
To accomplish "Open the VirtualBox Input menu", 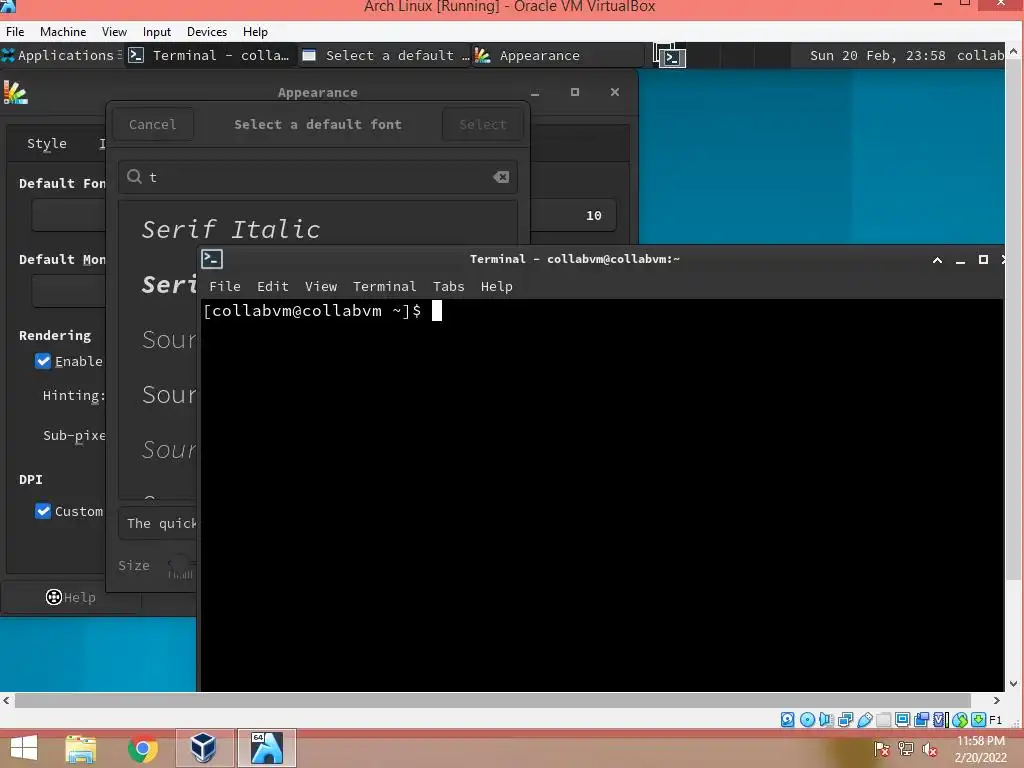I will pyautogui.click(x=157, y=31).
